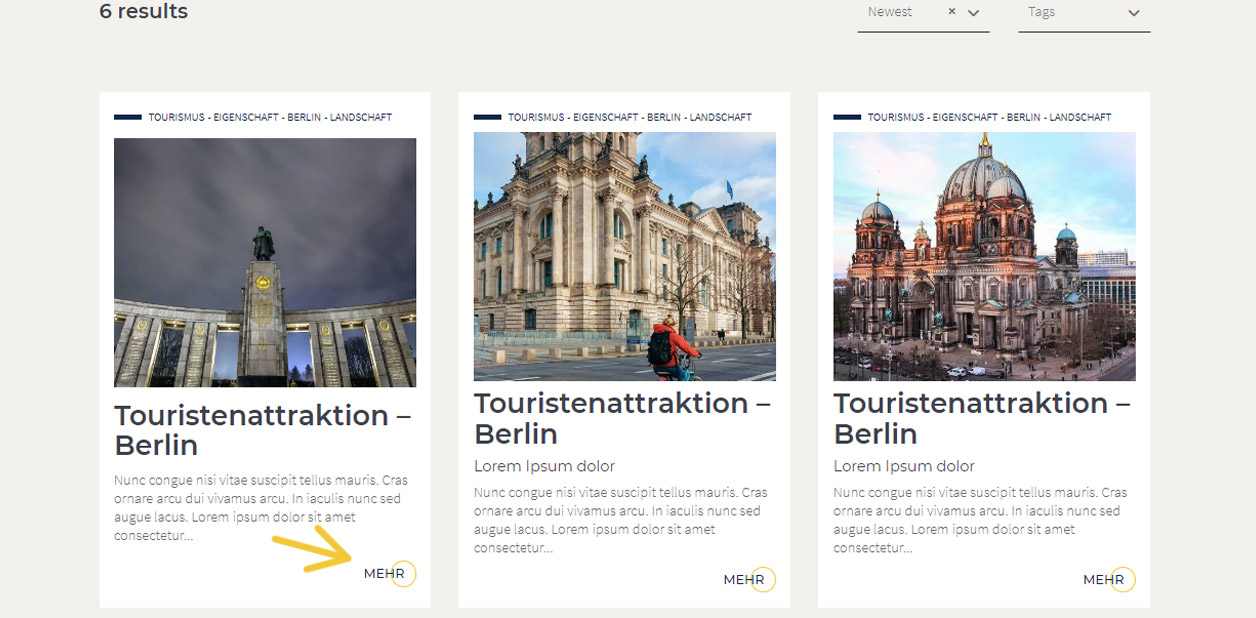Click the 6 results count label
1256x618 pixels.
144,12
